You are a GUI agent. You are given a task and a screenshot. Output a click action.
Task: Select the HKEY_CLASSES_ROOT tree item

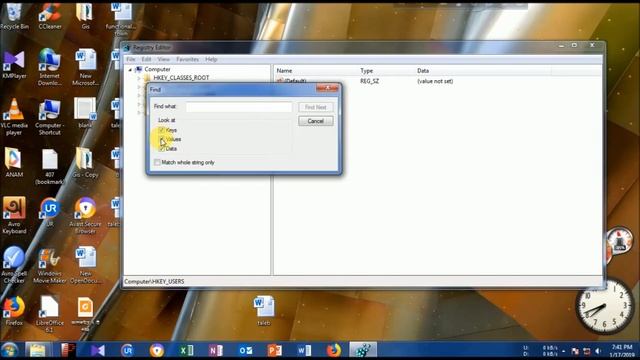pyautogui.click(x=181, y=78)
